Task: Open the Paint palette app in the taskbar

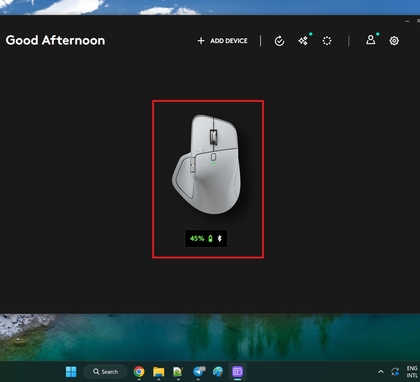Action: pos(218,371)
